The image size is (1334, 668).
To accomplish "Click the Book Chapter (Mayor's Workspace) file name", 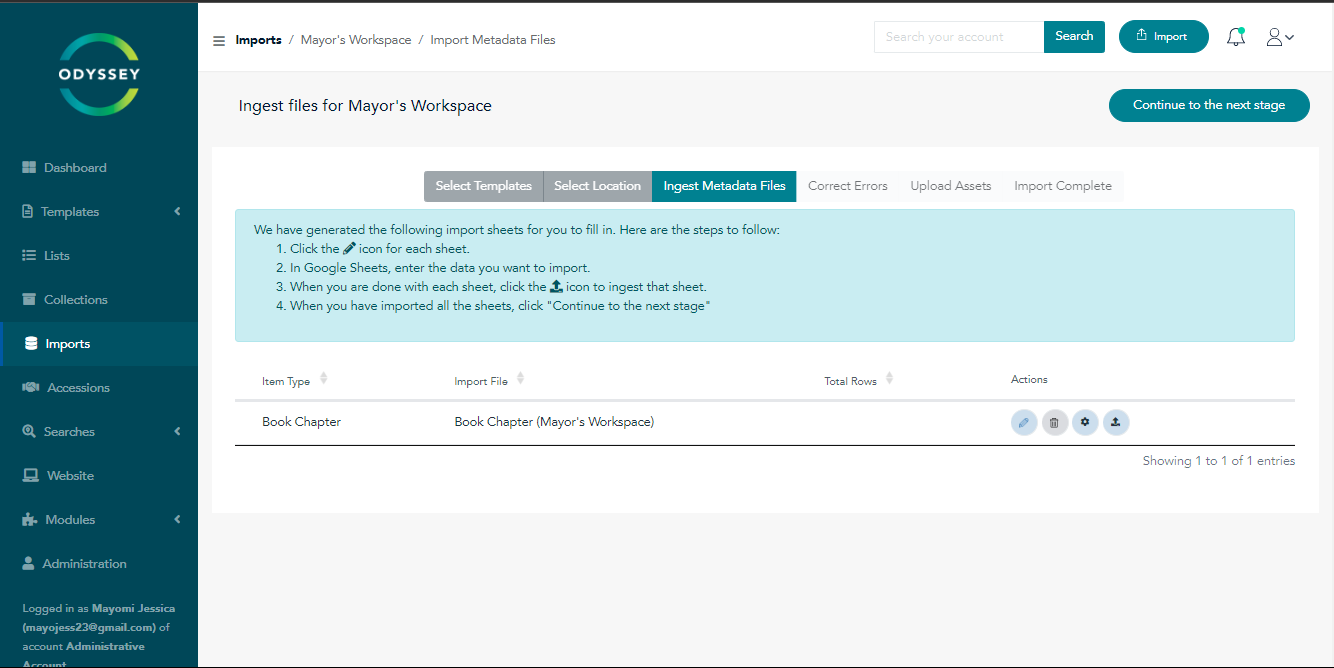I will click(x=555, y=422).
